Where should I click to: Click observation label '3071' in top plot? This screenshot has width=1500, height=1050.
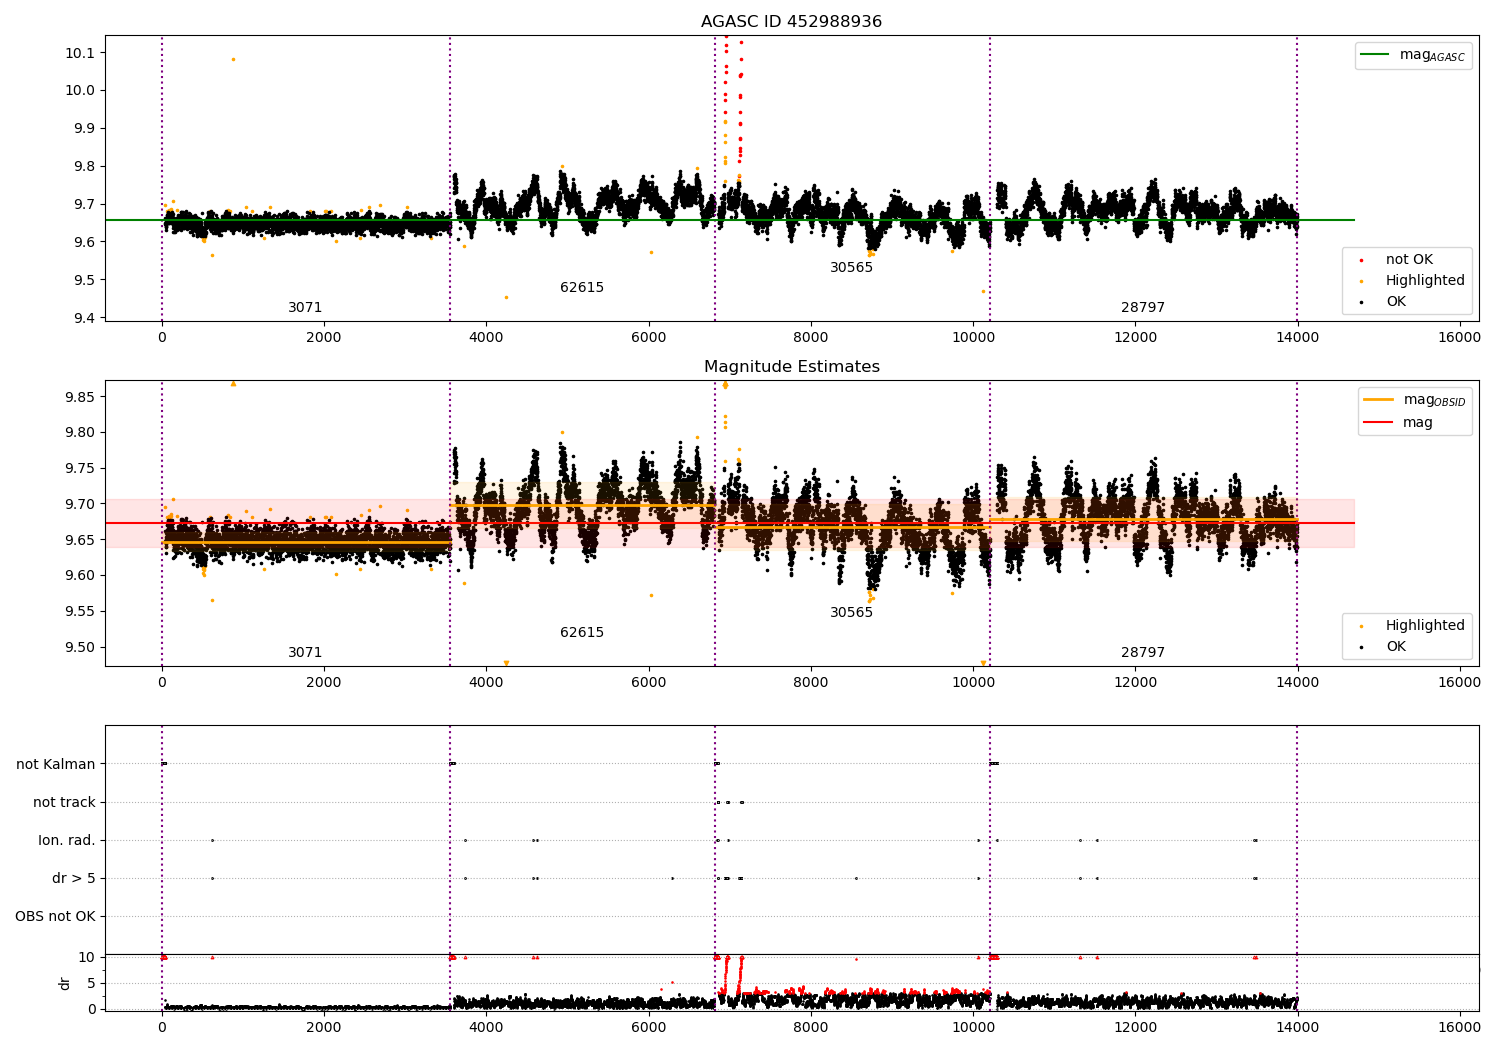(305, 308)
